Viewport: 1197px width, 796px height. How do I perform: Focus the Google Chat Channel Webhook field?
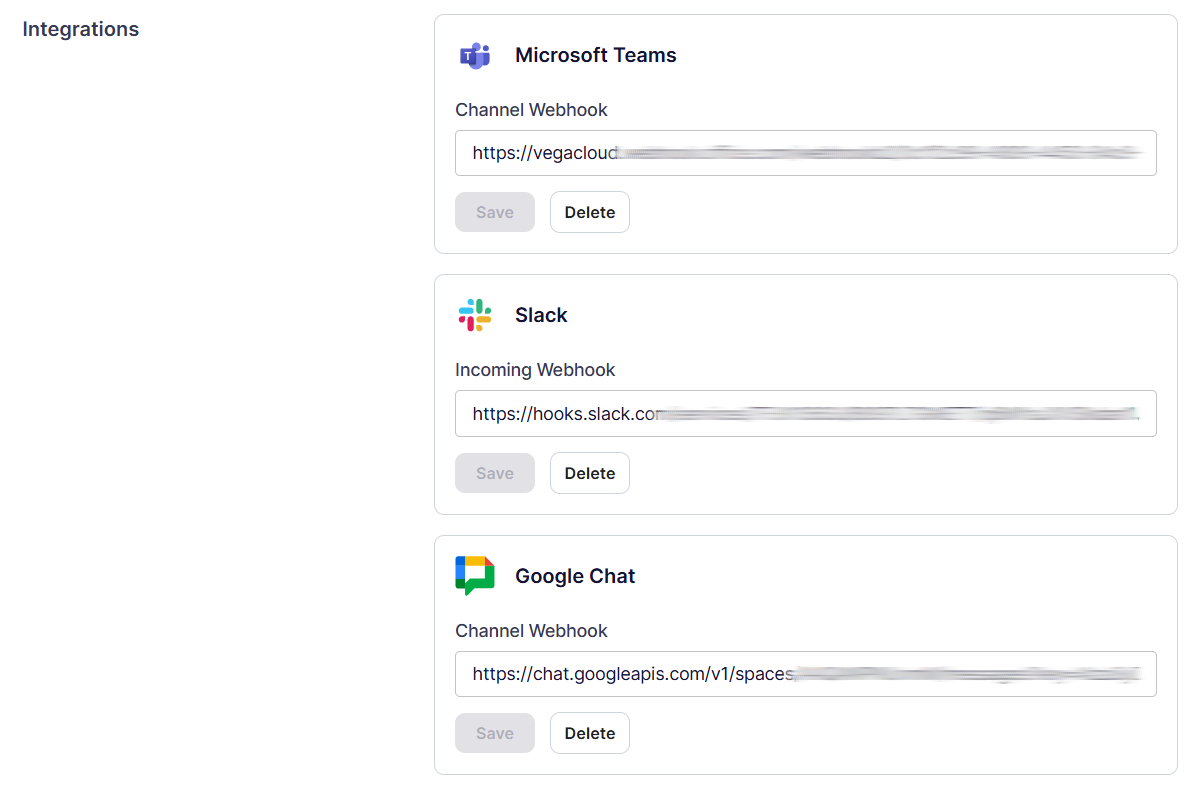[x=805, y=674]
